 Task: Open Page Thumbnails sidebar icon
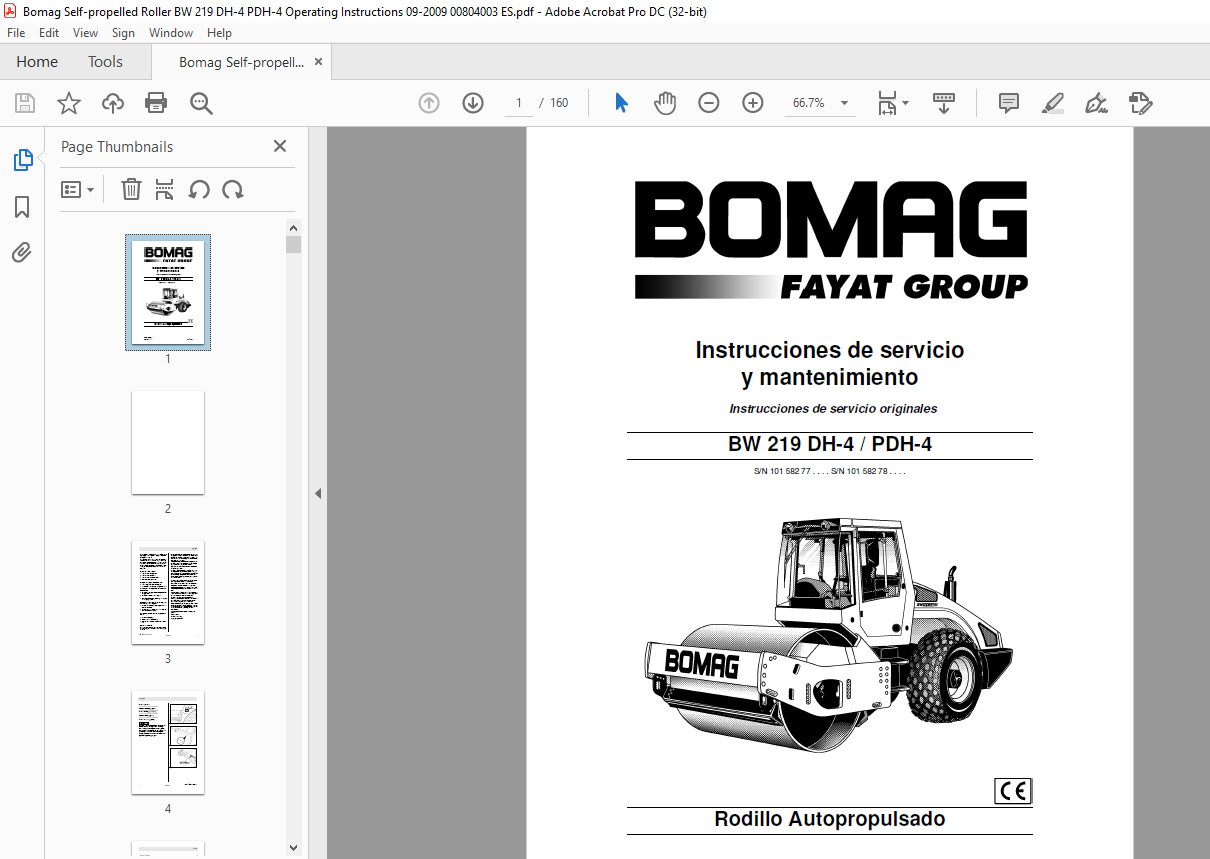click(22, 160)
